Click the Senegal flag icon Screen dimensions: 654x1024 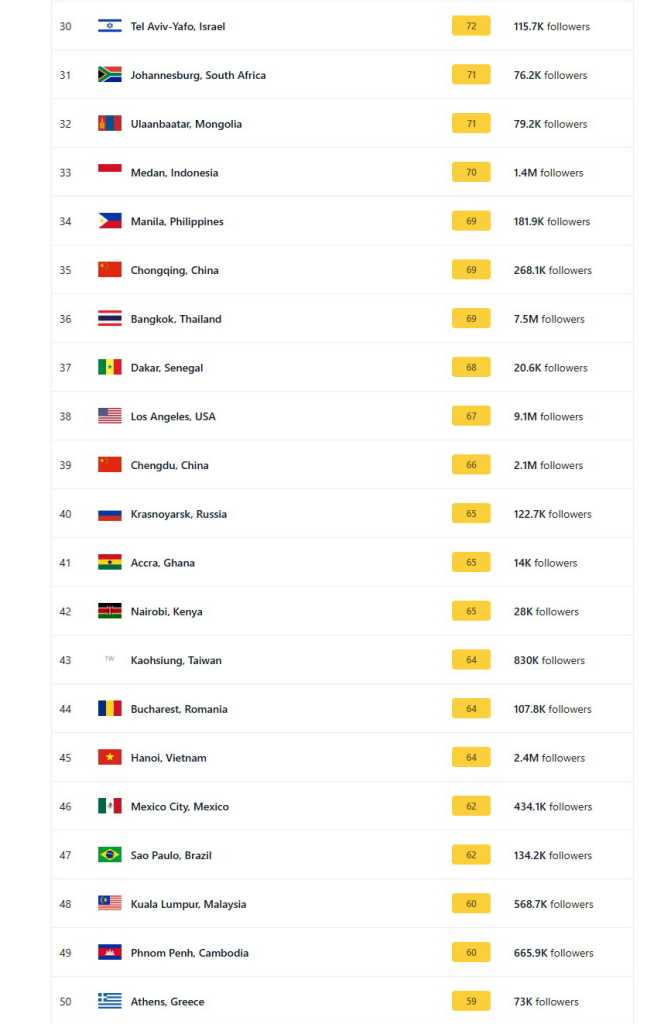(x=110, y=367)
